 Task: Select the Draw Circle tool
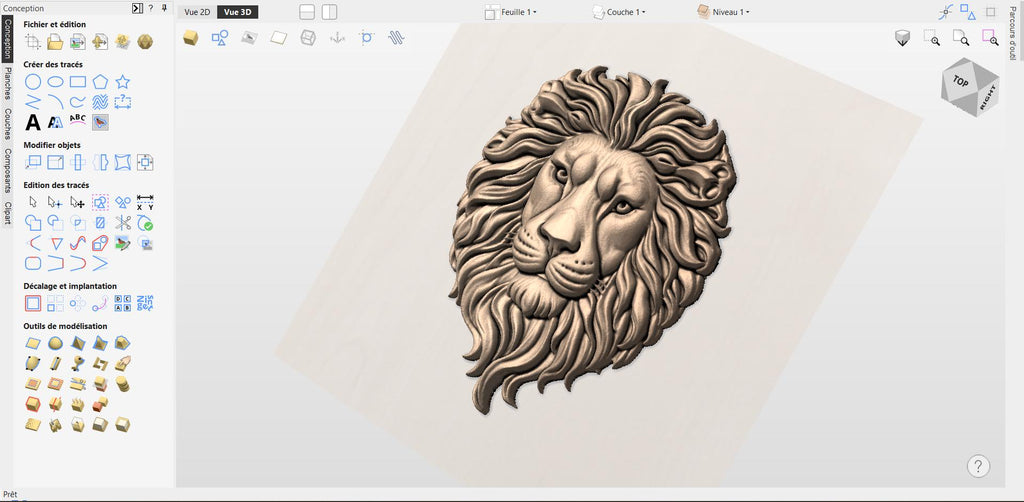33,82
